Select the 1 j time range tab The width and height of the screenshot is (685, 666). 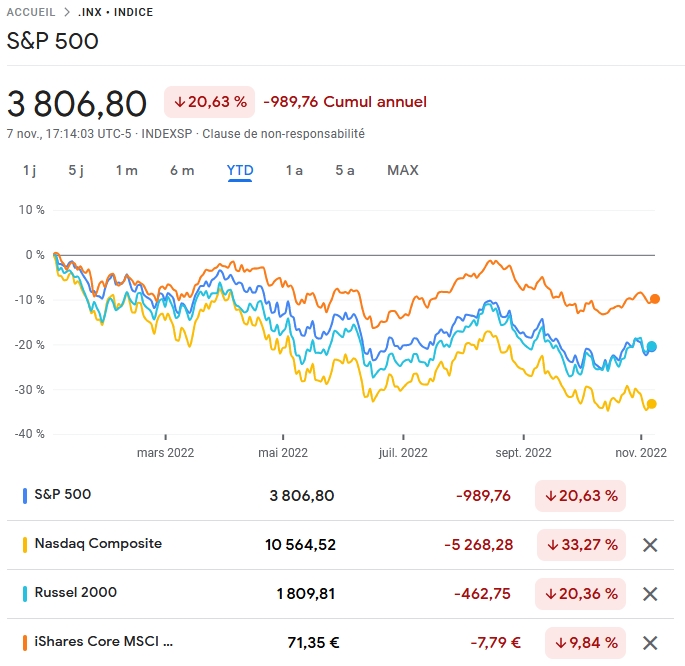pos(30,170)
